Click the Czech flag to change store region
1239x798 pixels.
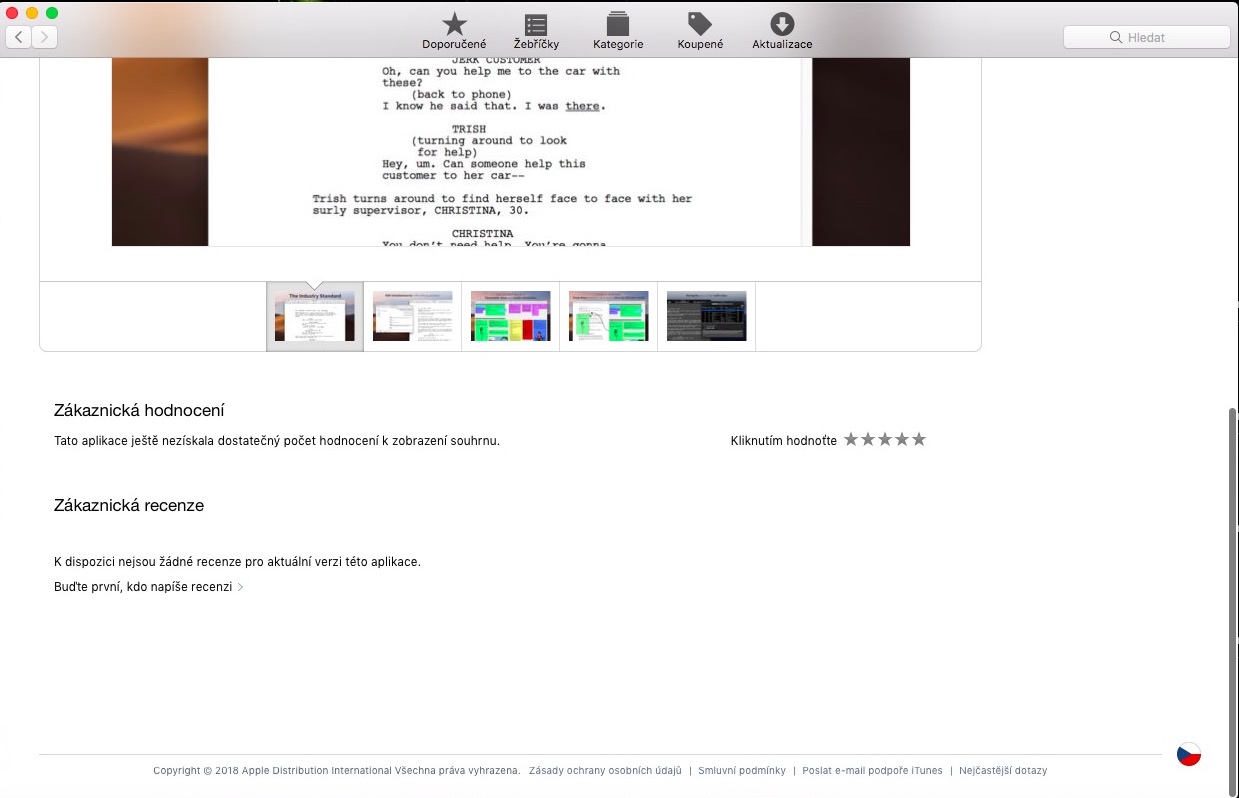point(1189,753)
